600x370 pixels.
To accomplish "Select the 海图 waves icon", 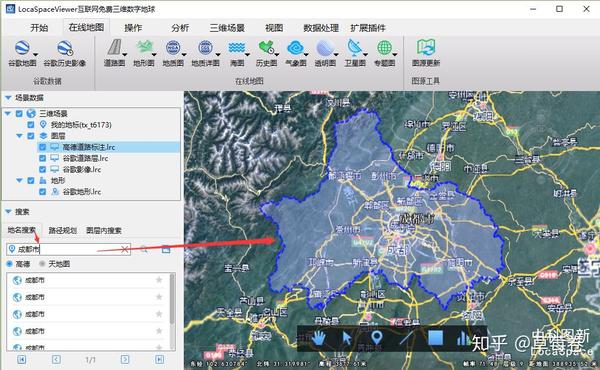I will coord(236,47).
